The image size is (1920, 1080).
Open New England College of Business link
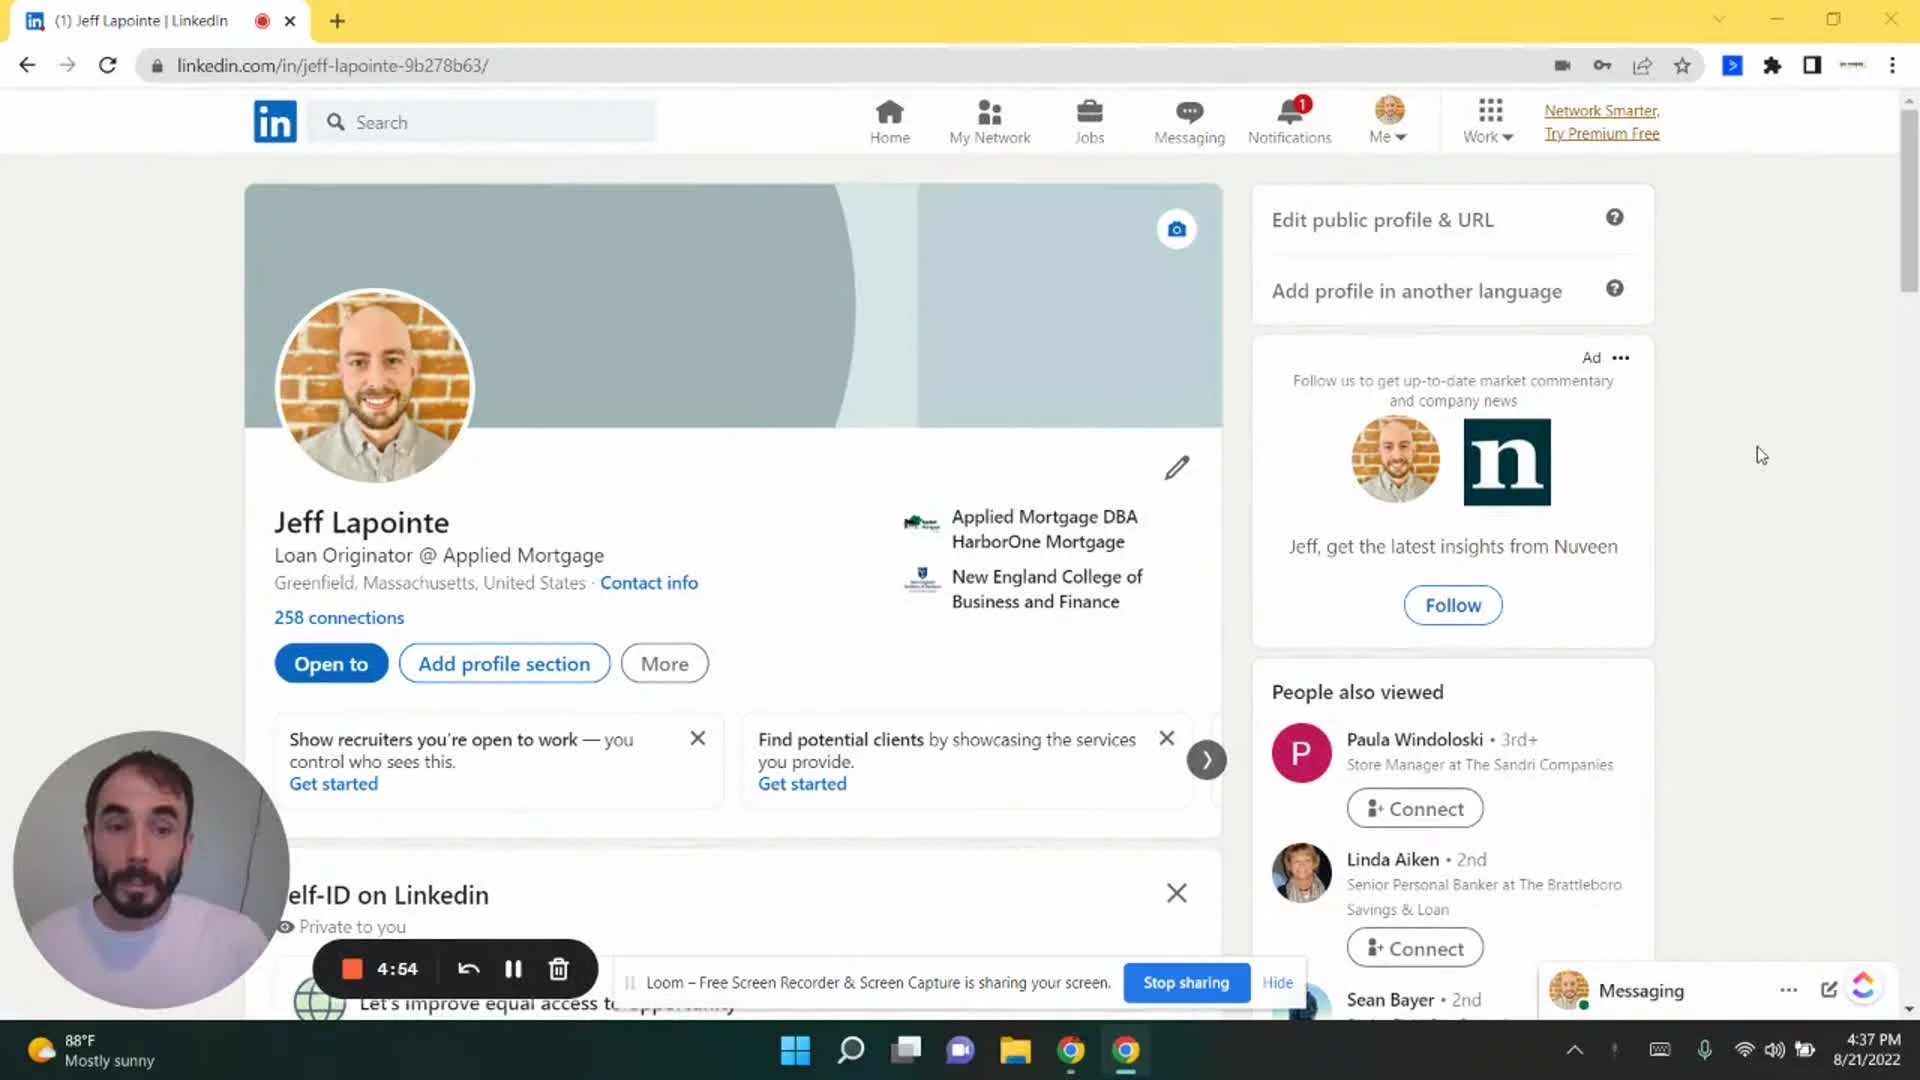coord(1024,589)
